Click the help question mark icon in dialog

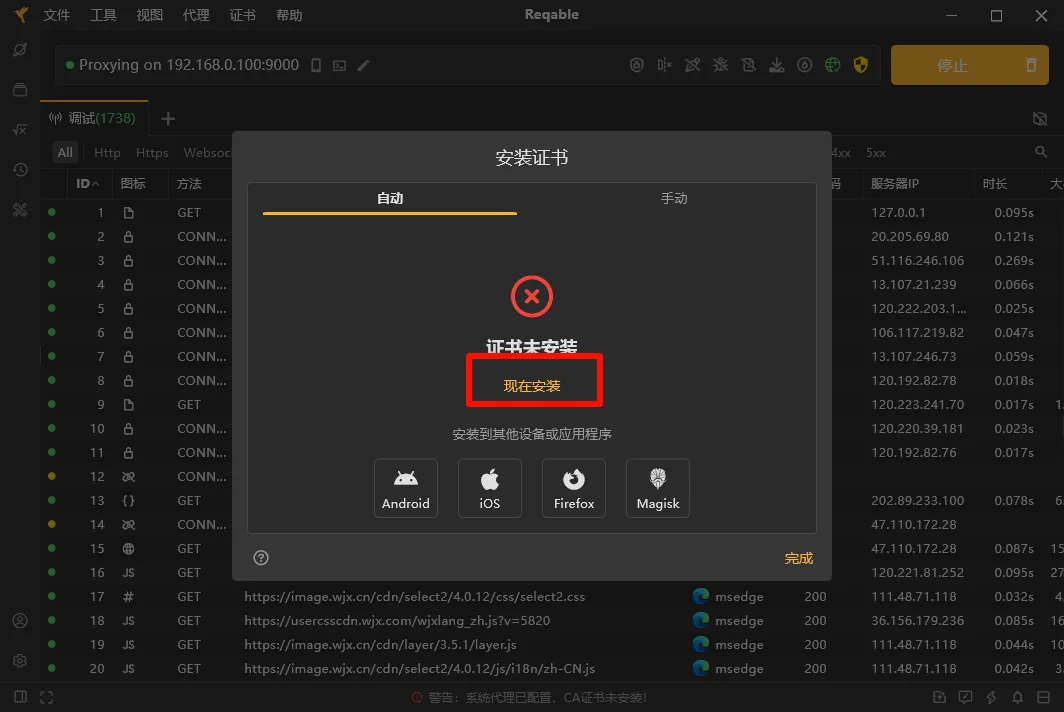click(261, 558)
